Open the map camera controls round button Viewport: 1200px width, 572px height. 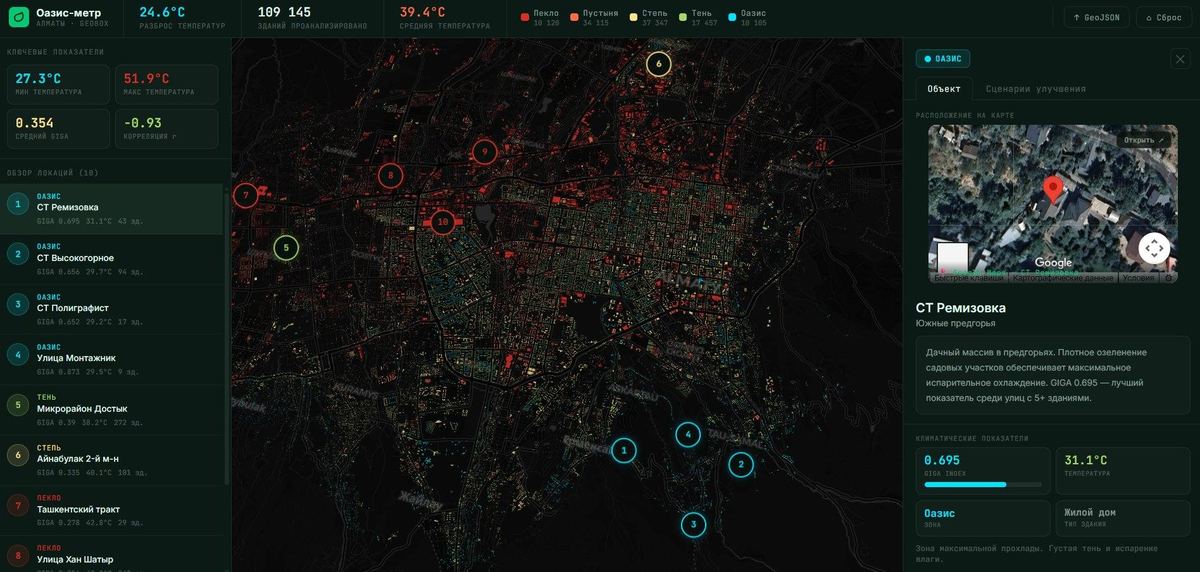click(1154, 248)
